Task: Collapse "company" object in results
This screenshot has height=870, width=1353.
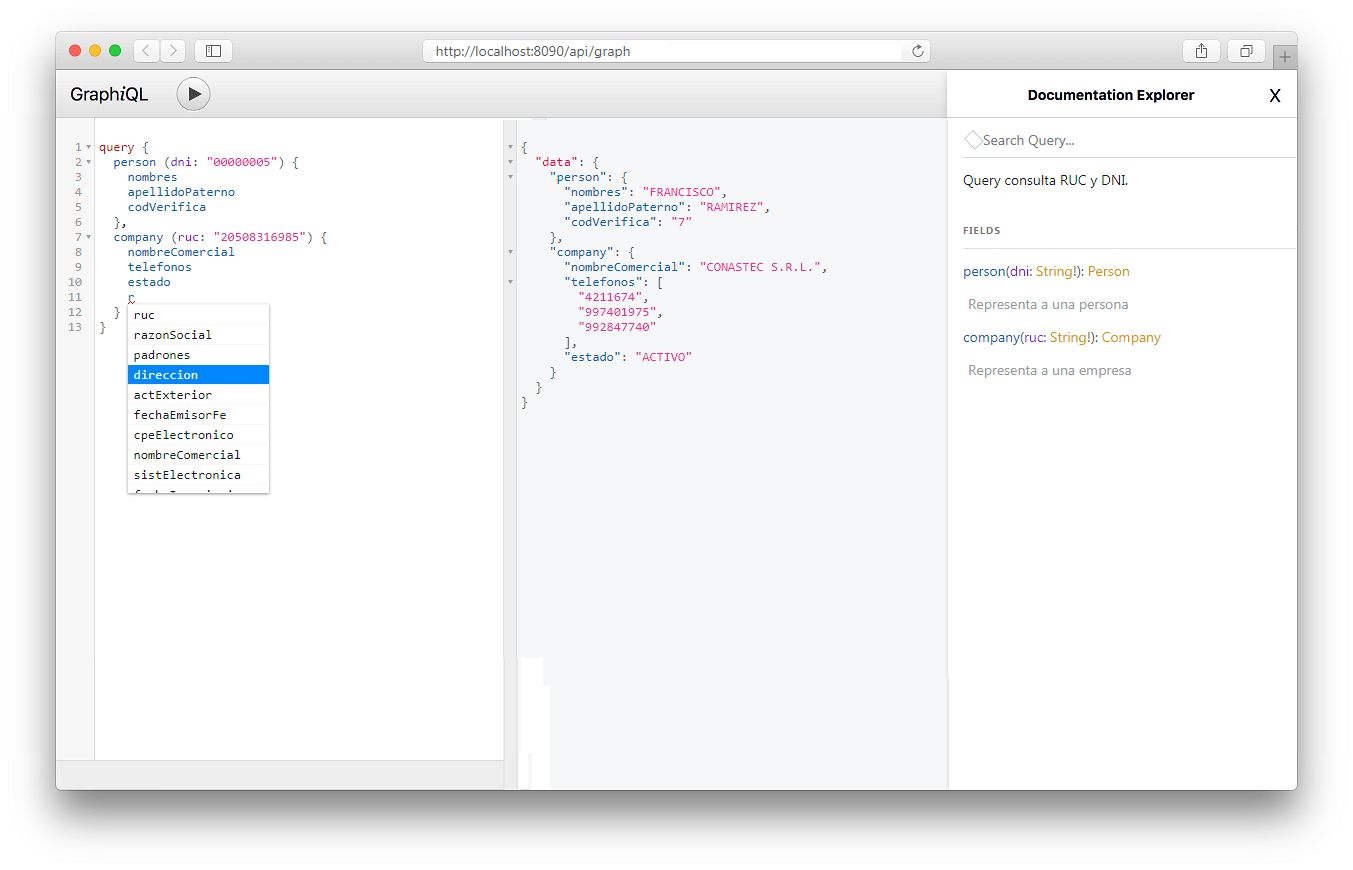Action: [511, 252]
